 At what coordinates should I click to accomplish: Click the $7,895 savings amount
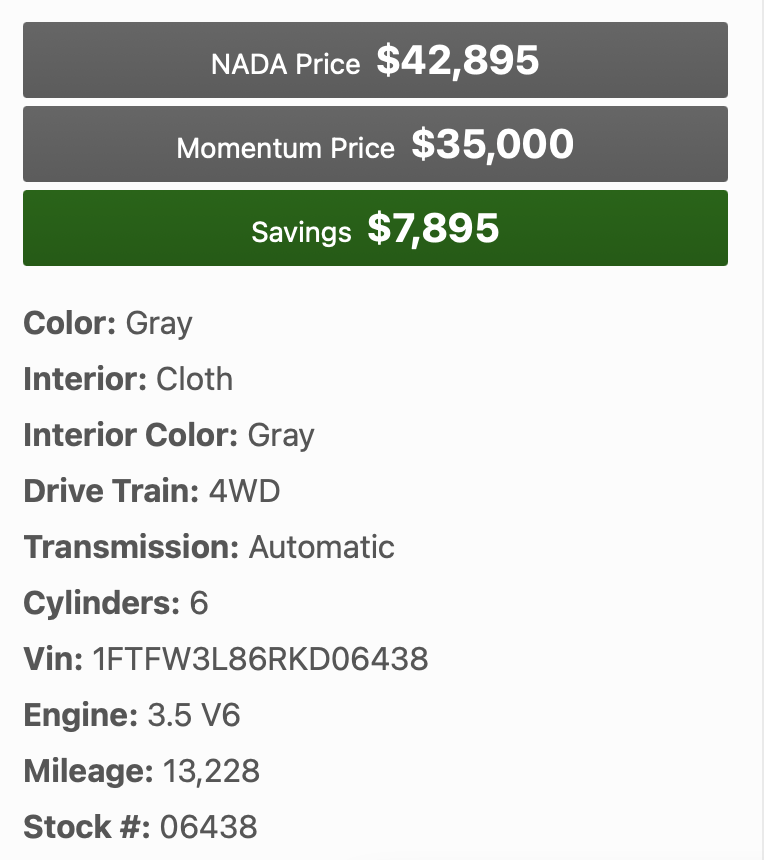pyautogui.click(x=433, y=229)
